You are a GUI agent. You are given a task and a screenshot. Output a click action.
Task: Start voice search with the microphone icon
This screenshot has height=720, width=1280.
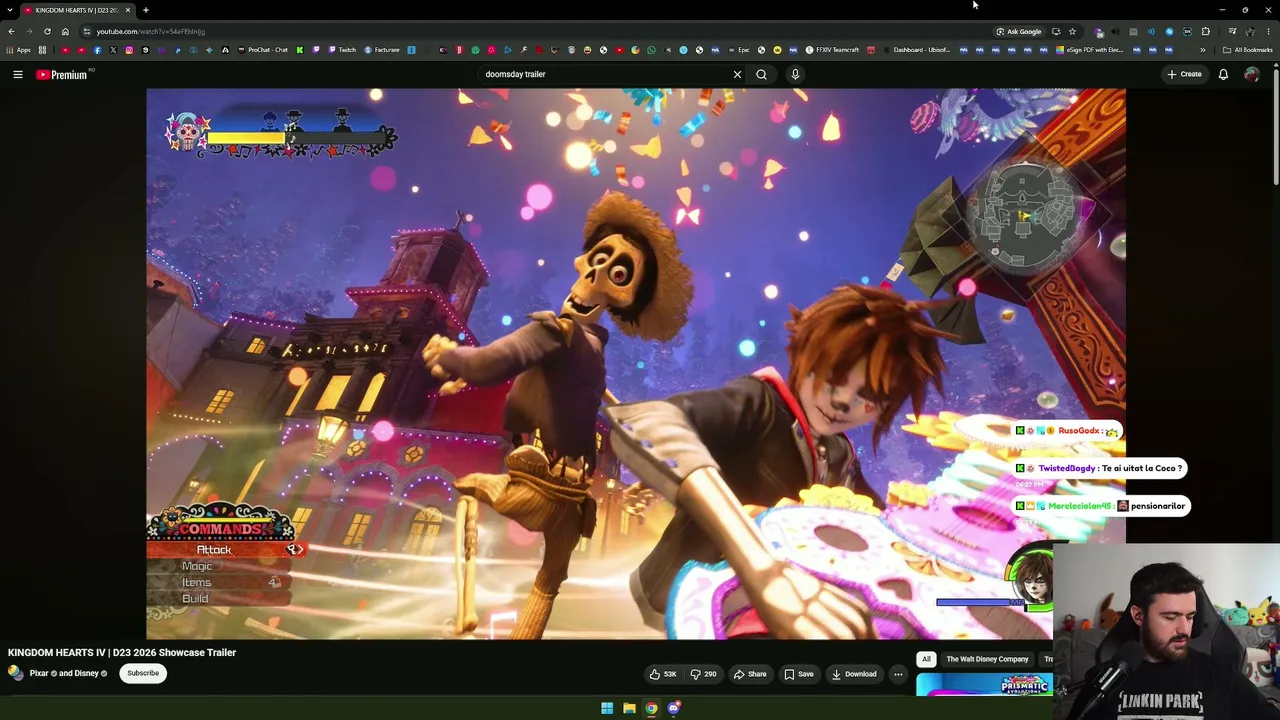795,74
